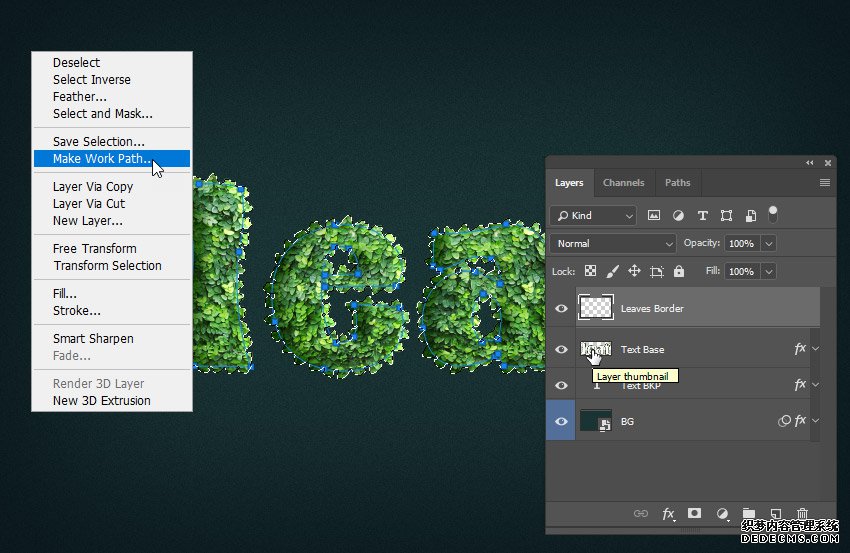Open the Kind filter dropdown
Viewport: 850px width, 553px height.
(x=593, y=216)
